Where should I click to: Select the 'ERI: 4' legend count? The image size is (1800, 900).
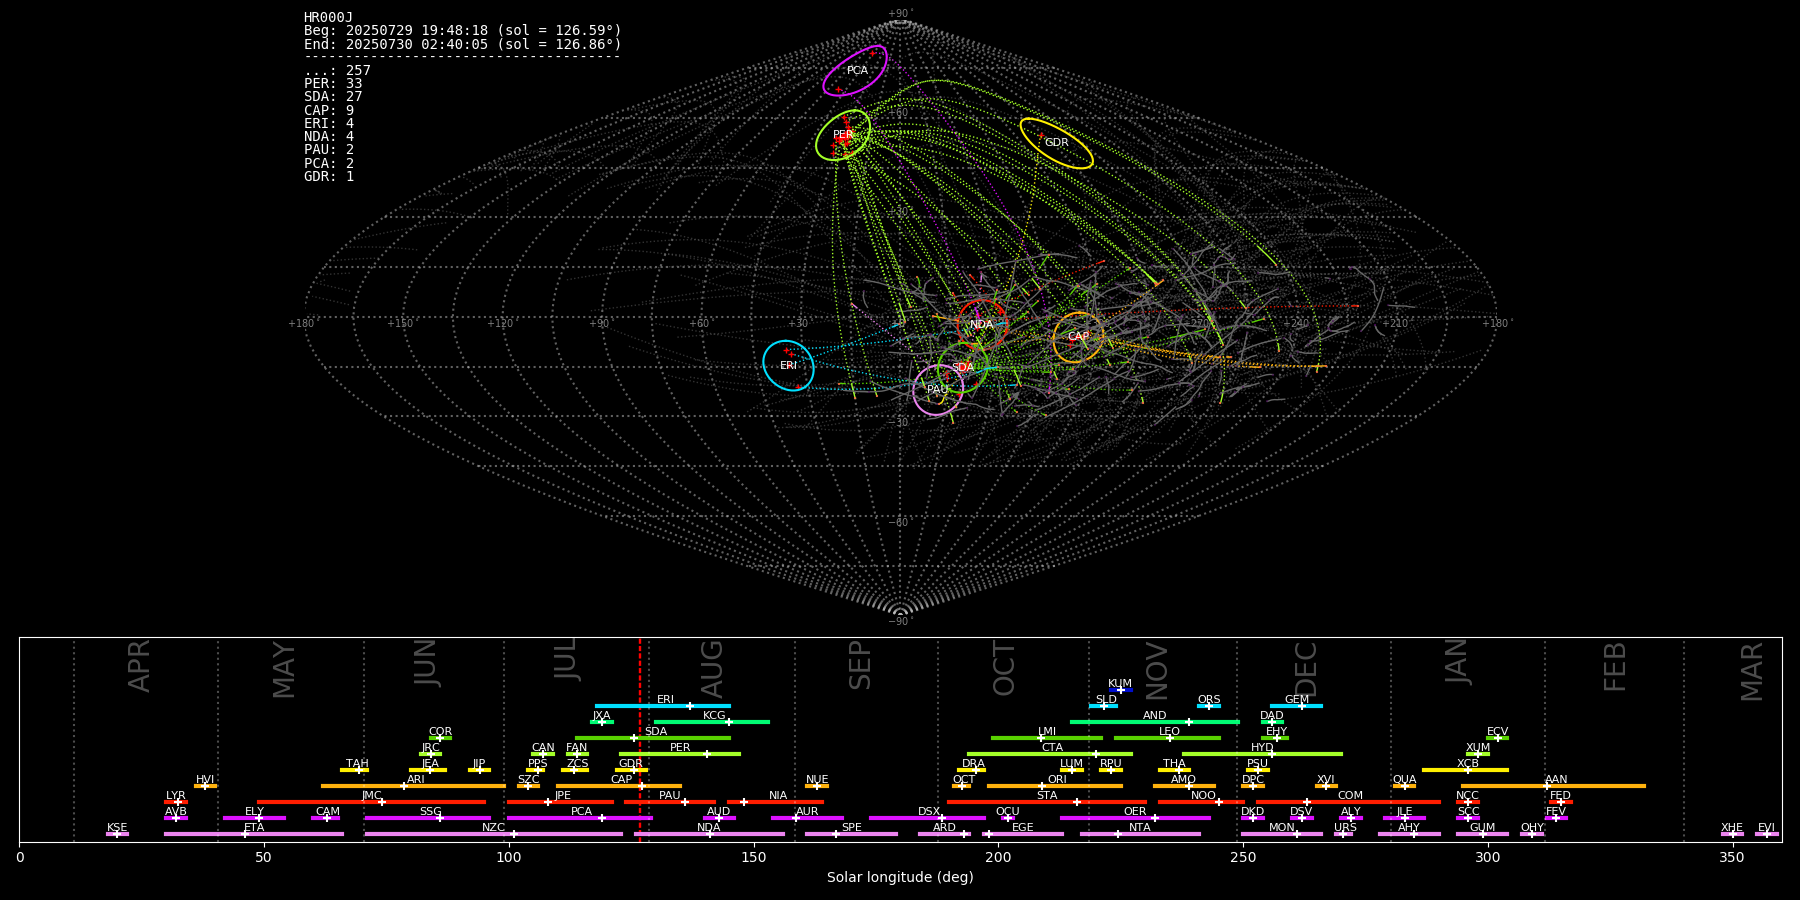pyautogui.click(x=329, y=123)
